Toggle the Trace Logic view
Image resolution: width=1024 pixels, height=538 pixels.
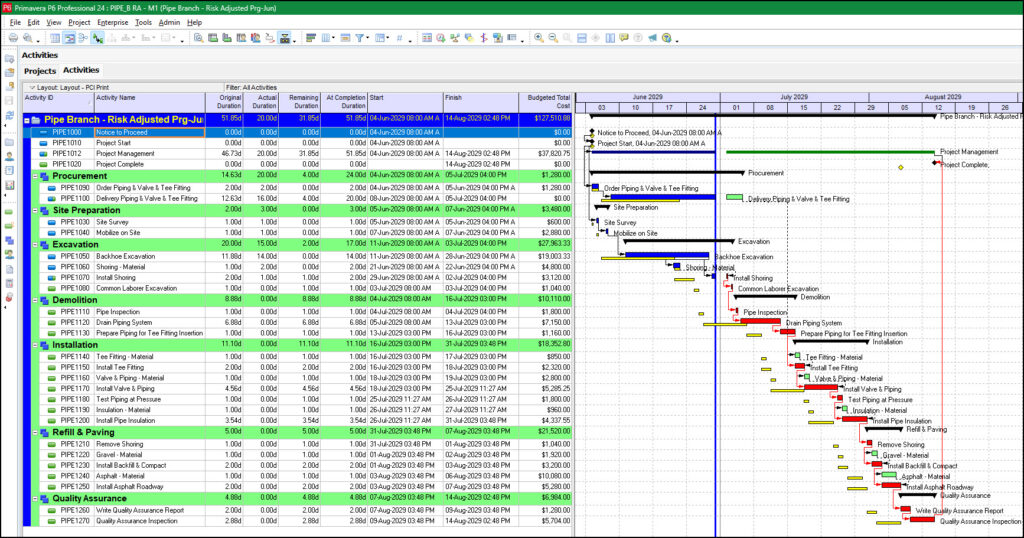270,38
